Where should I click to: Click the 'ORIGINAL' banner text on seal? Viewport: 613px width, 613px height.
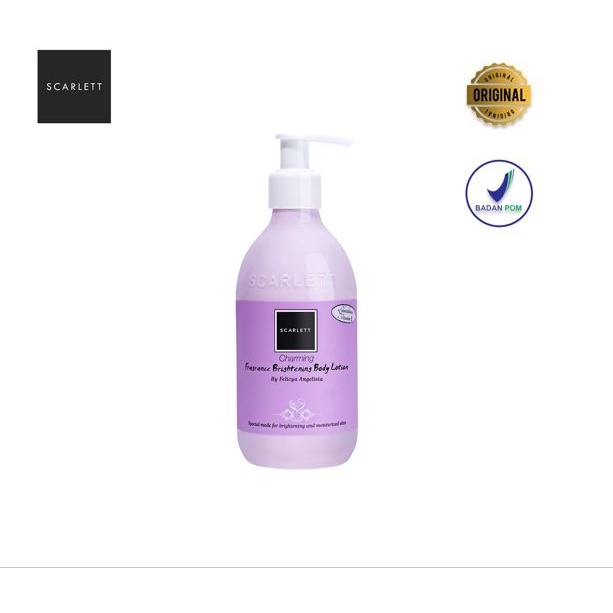pyautogui.click(x=498, y=95)
